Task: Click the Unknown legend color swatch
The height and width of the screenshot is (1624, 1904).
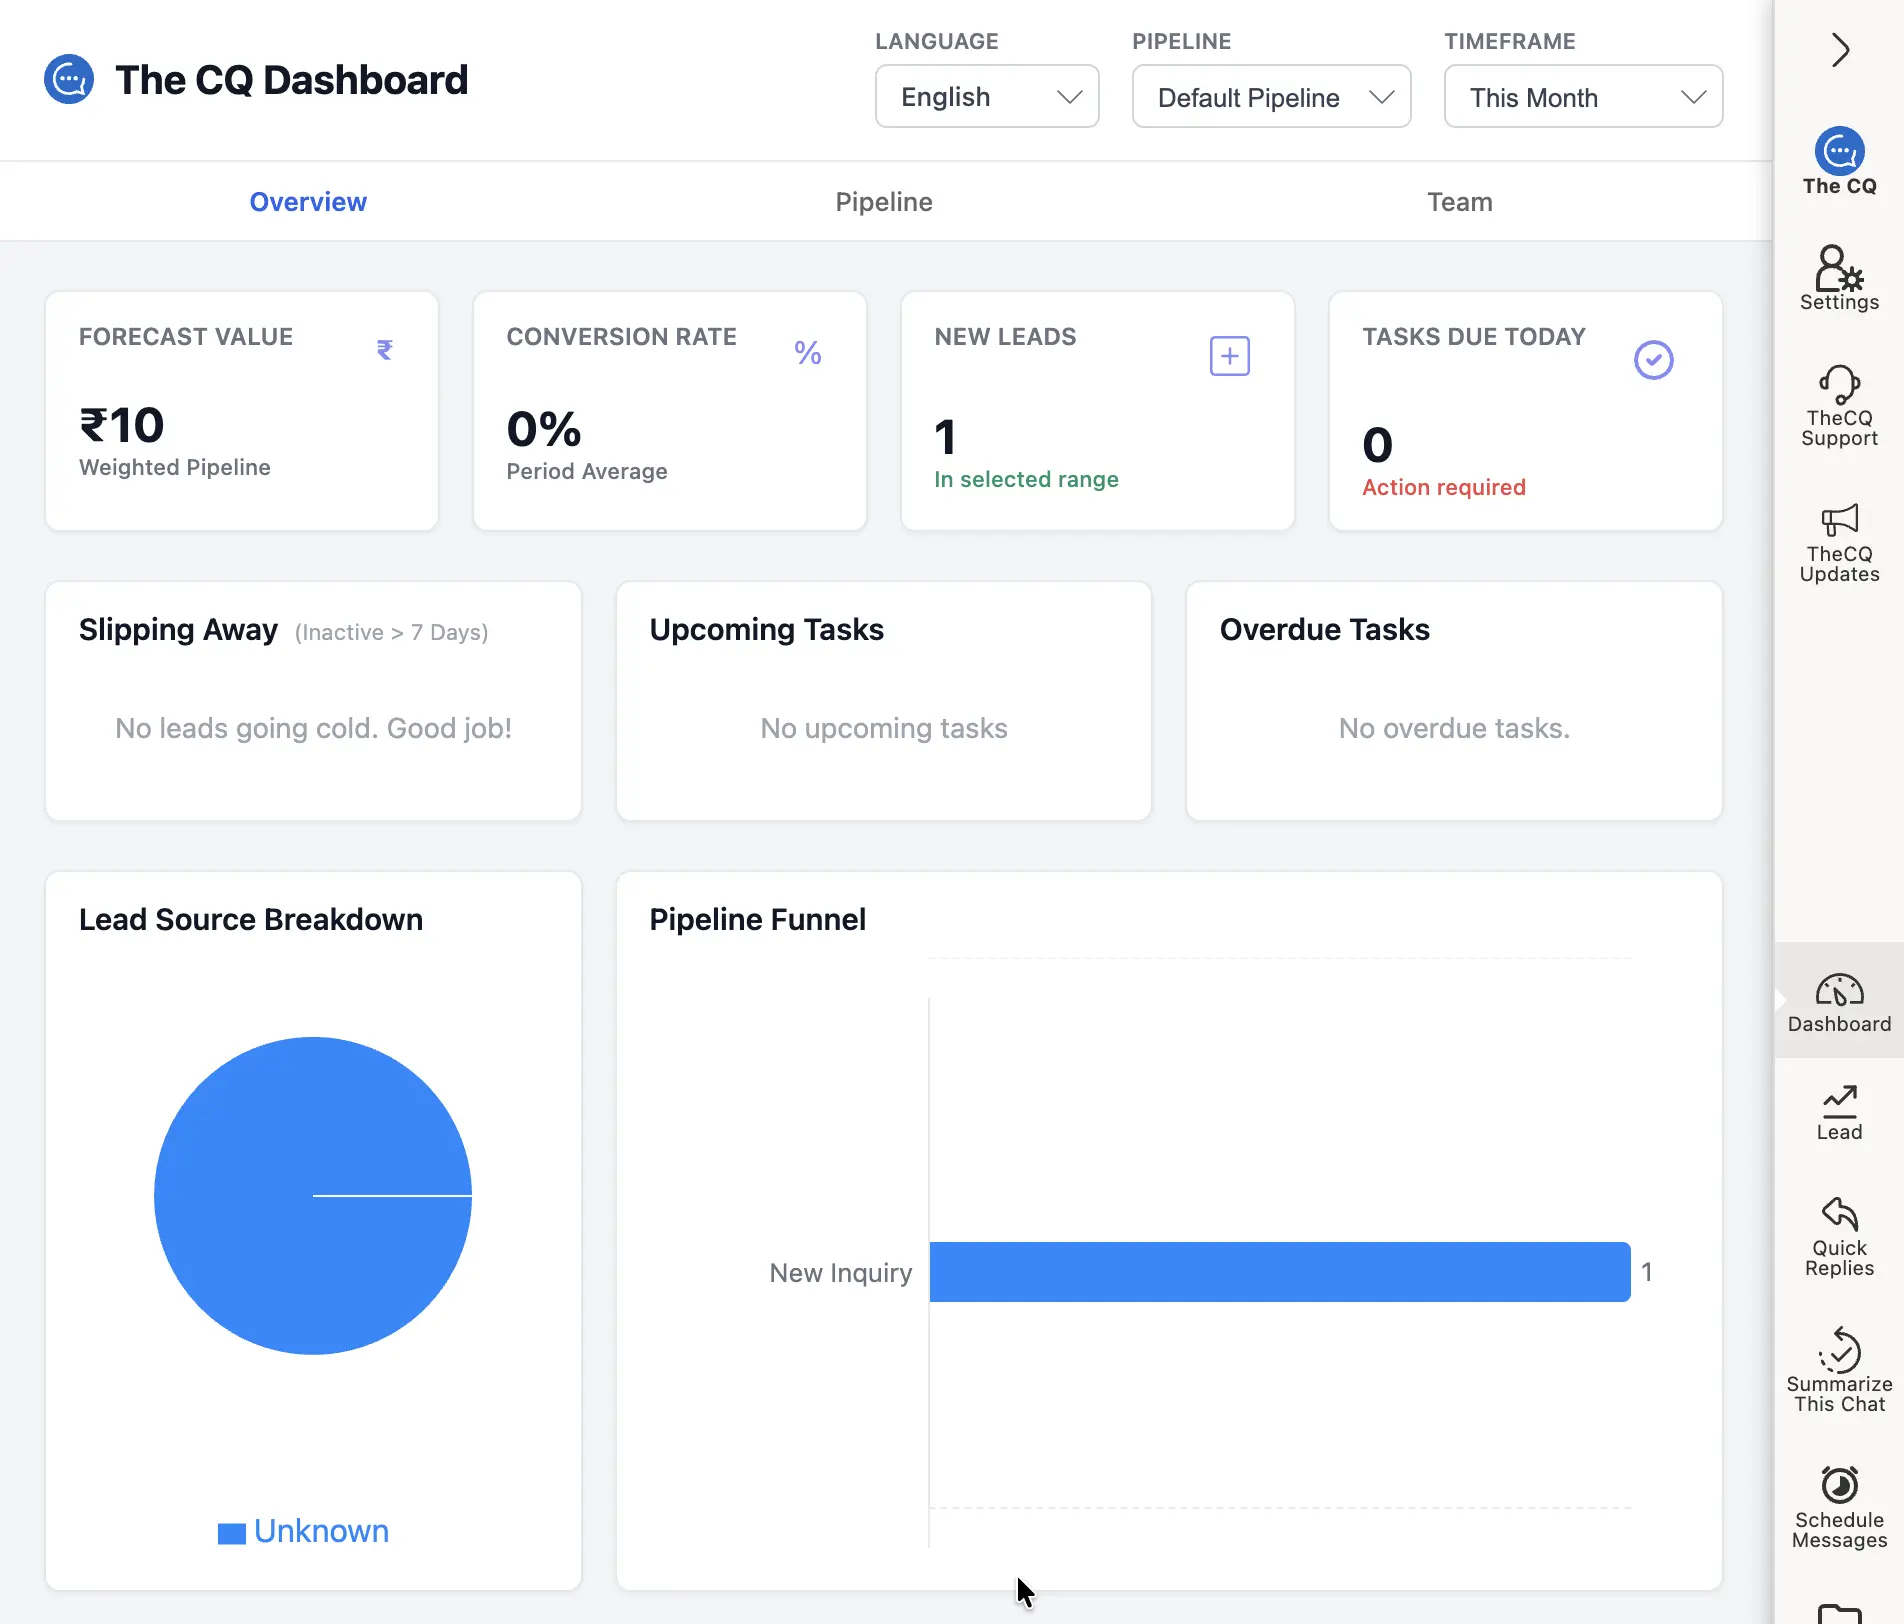Action: point(232,1533)
